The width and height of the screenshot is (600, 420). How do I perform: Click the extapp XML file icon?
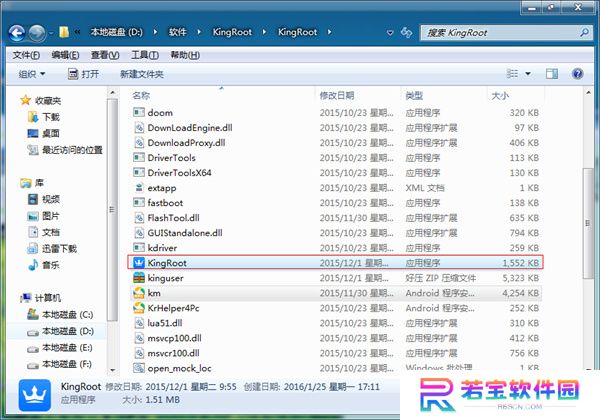pyautogui.click(x=139, y=188)
